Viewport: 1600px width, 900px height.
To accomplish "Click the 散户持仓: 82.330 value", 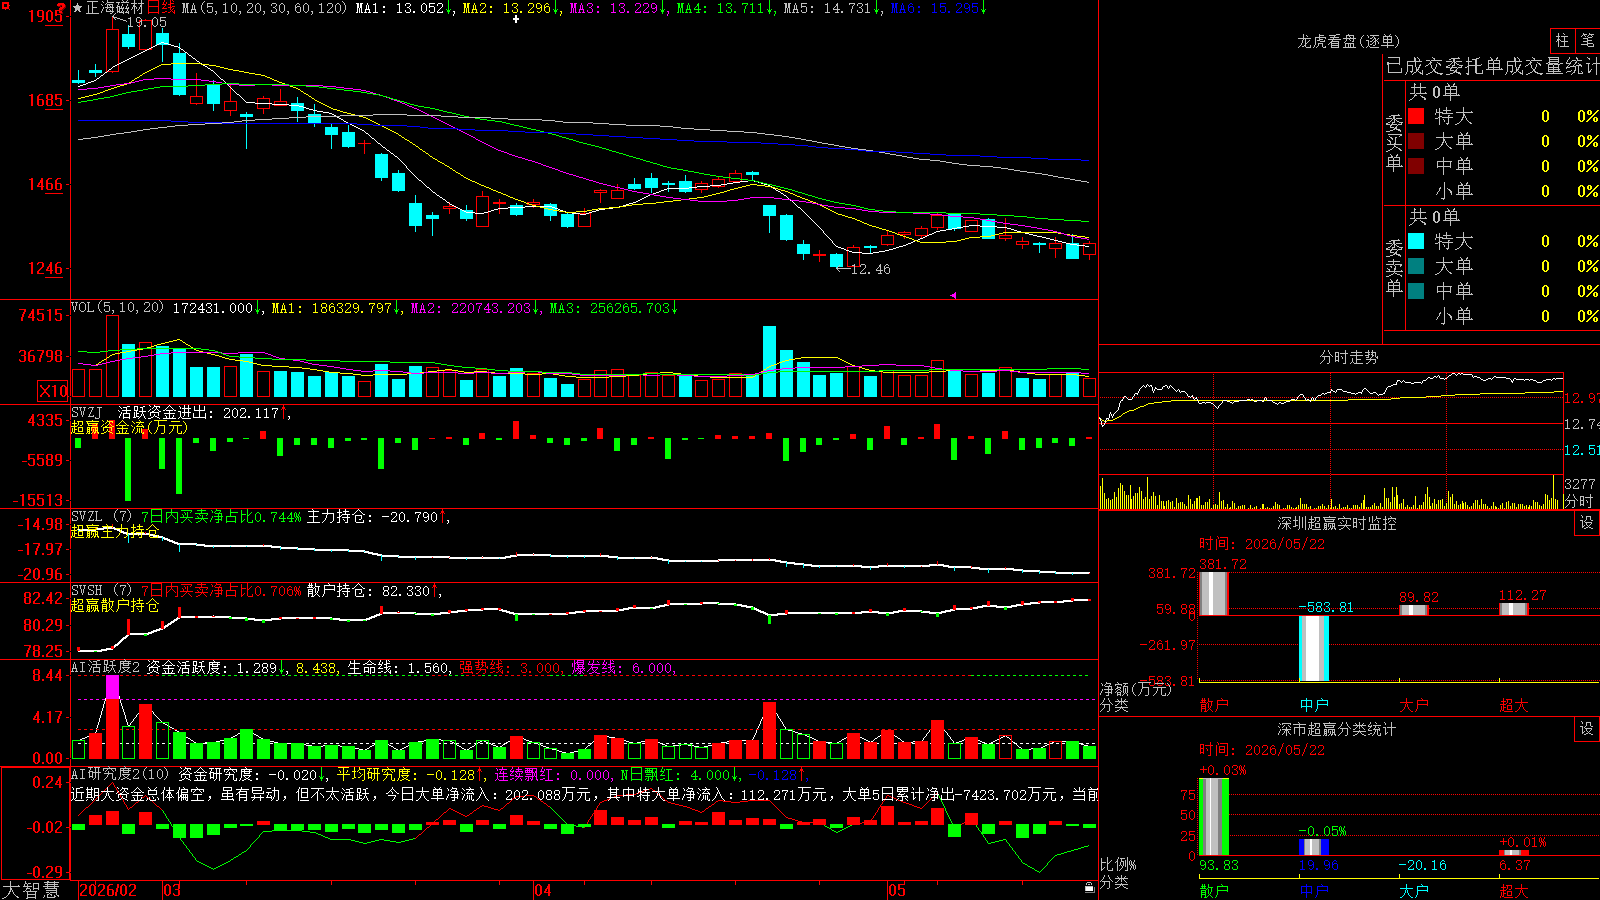I will (369, 591).
